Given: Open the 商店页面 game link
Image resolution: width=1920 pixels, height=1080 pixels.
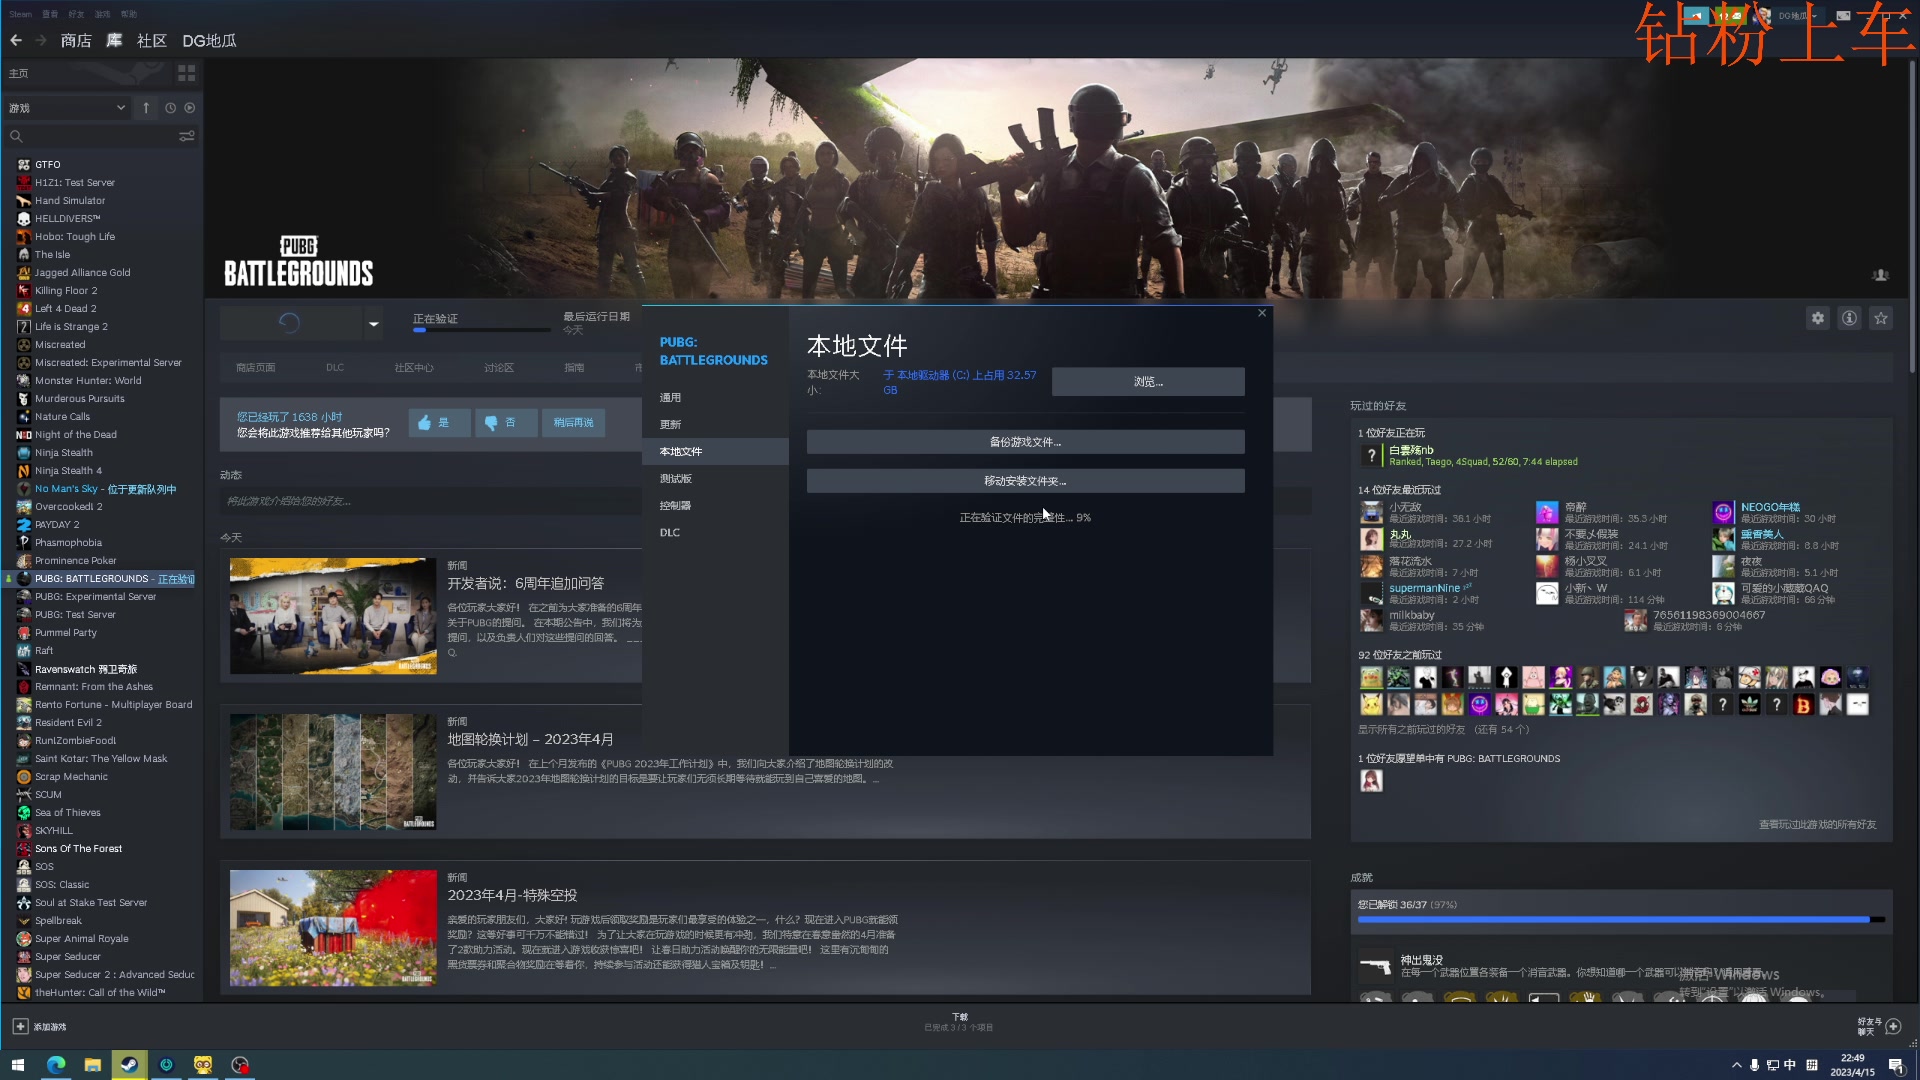Looking at the screenshot, I should 255,368.
